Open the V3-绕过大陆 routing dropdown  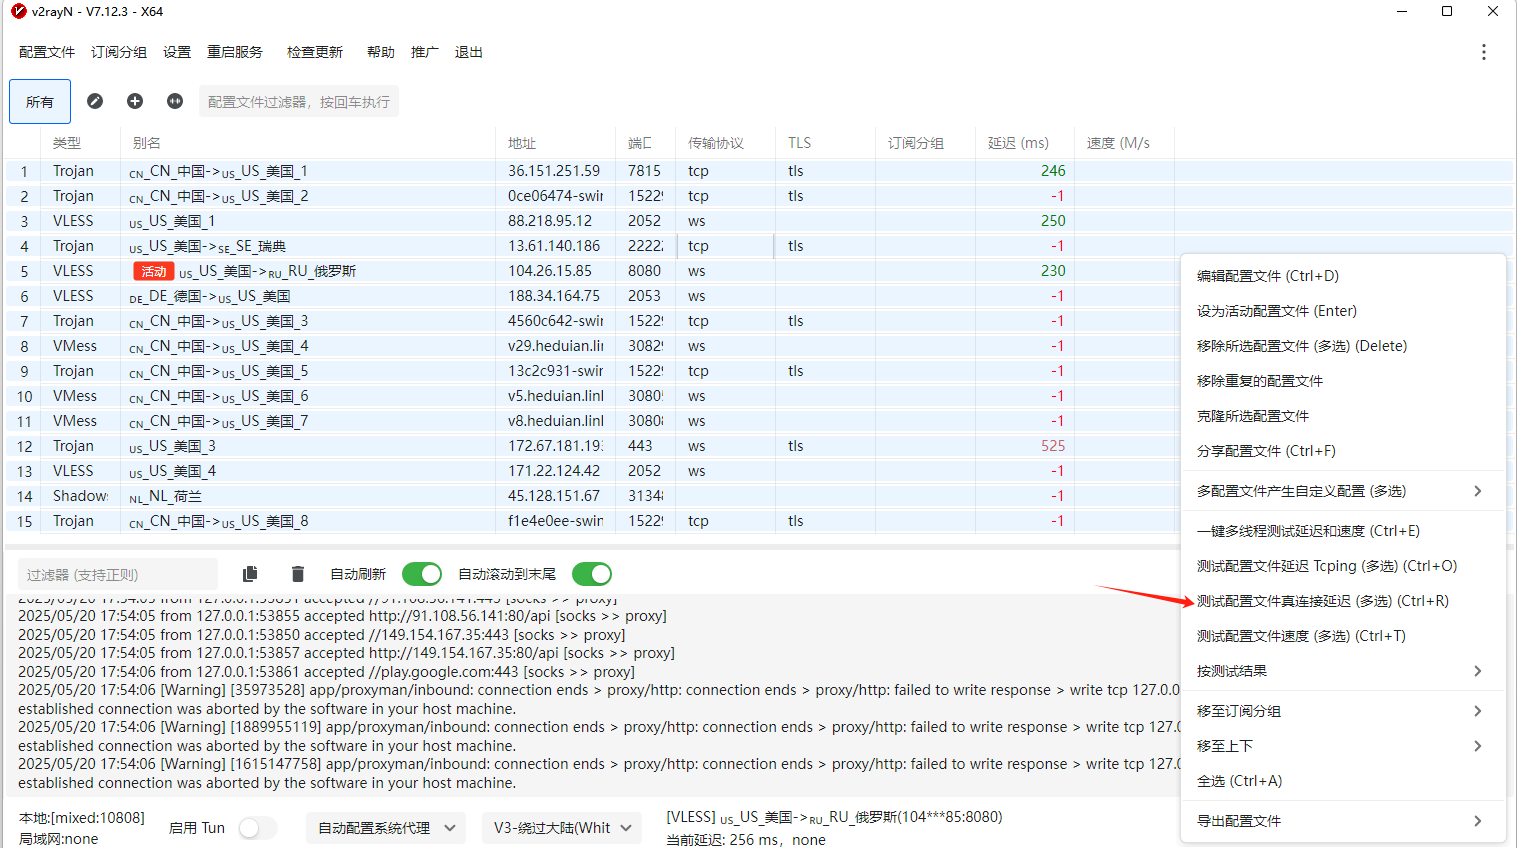point(562,828)
